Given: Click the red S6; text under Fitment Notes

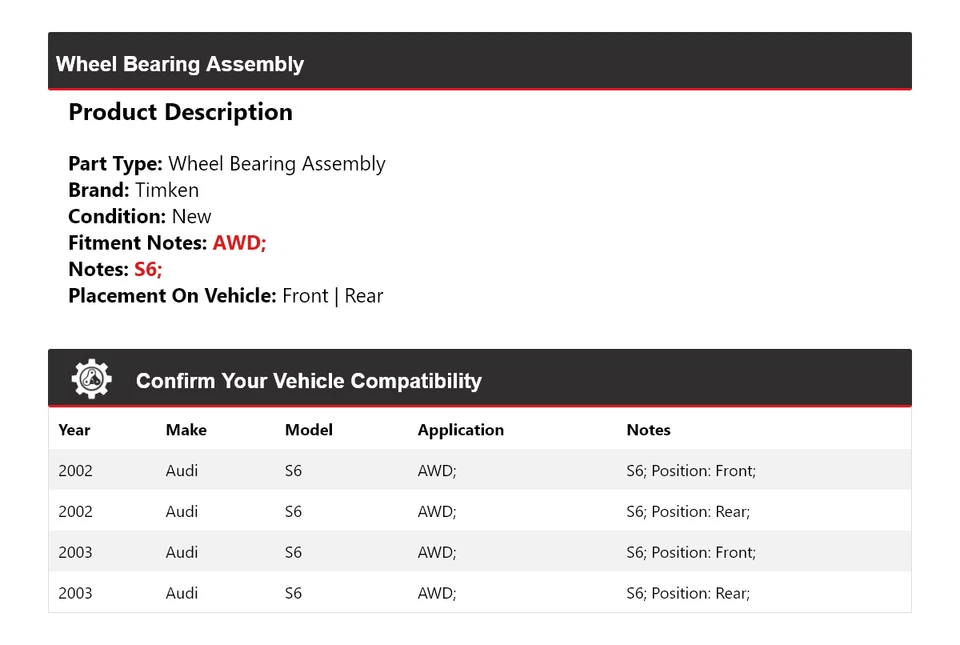Looking at the screenshot, I should tap(148, 269).
